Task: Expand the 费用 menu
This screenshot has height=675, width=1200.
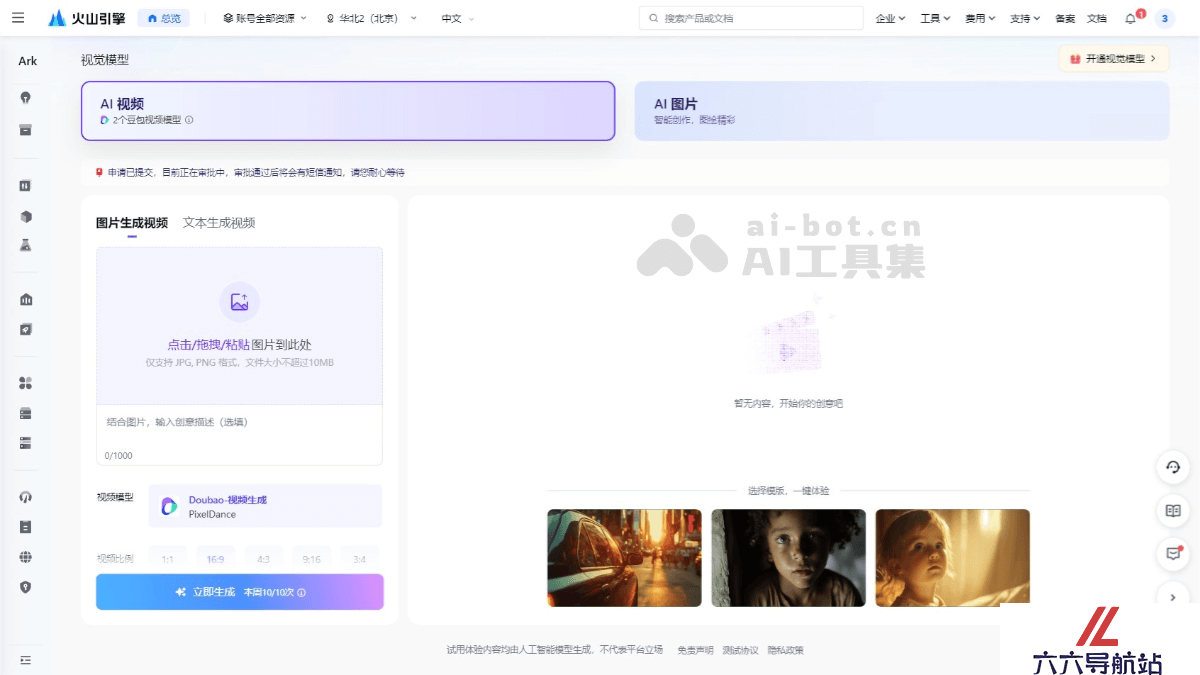Action: click(x=980, y=18)
